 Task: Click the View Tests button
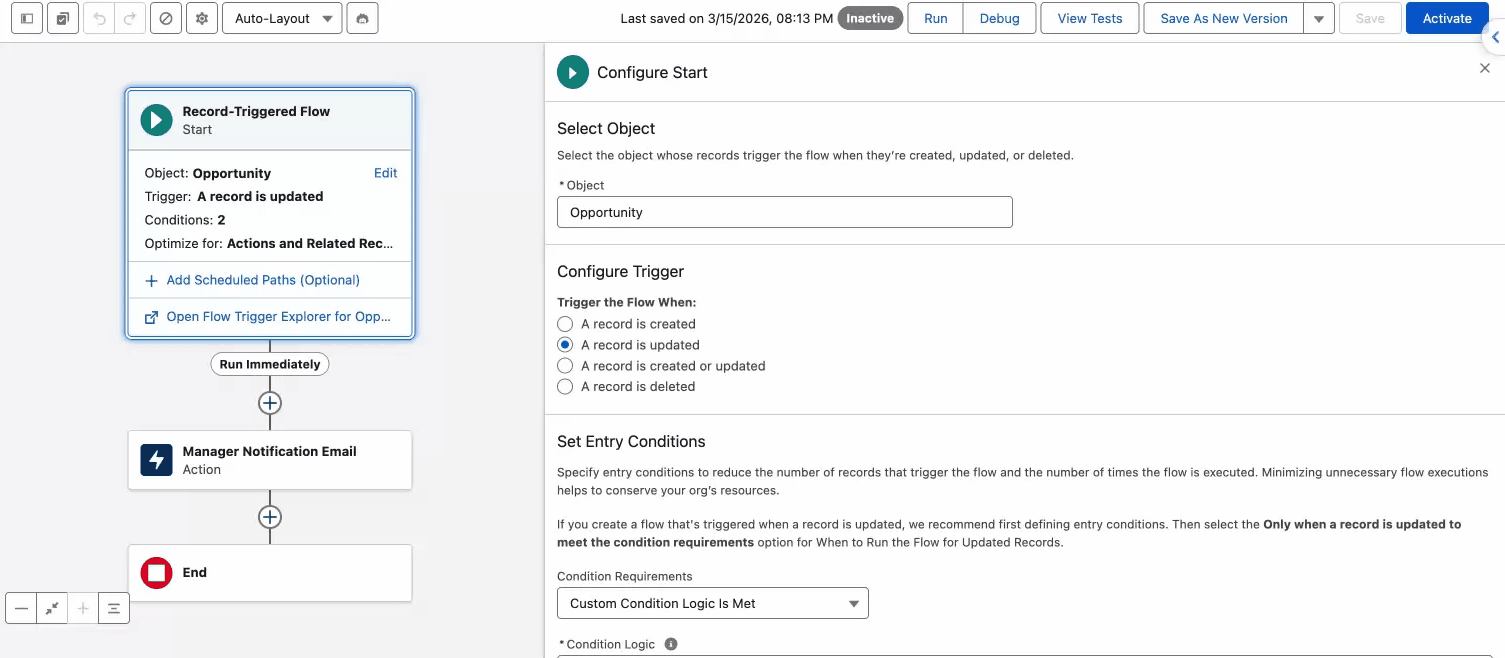coord(1089,18)
